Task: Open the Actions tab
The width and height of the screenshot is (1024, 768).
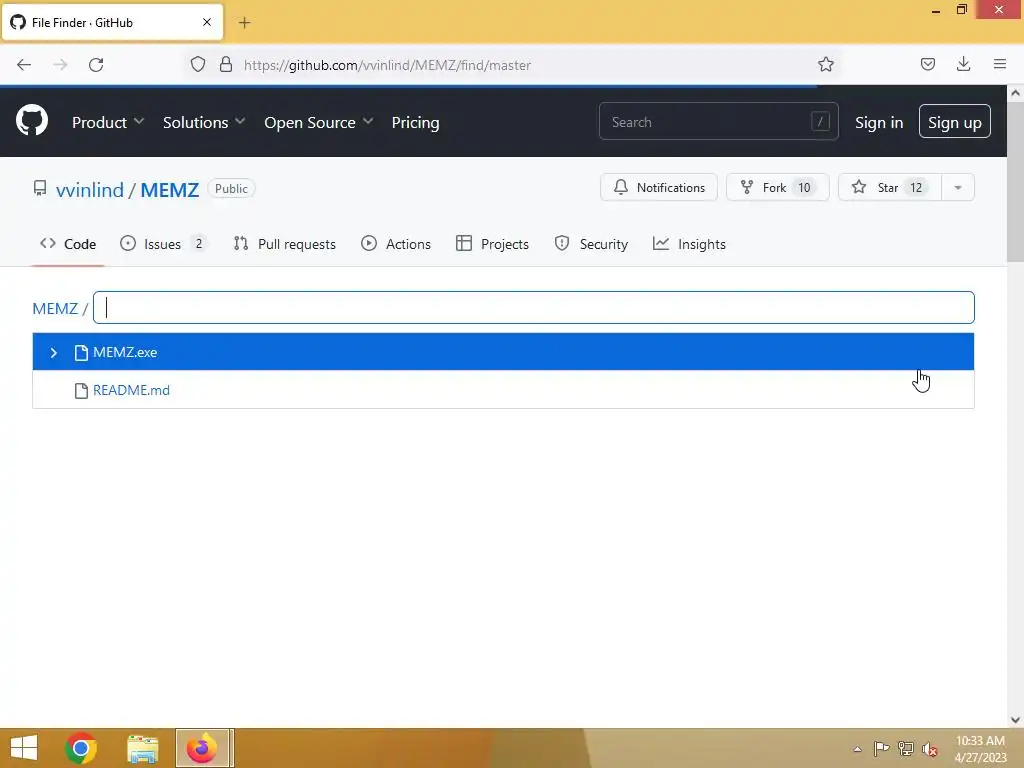Action: point(396,244)
